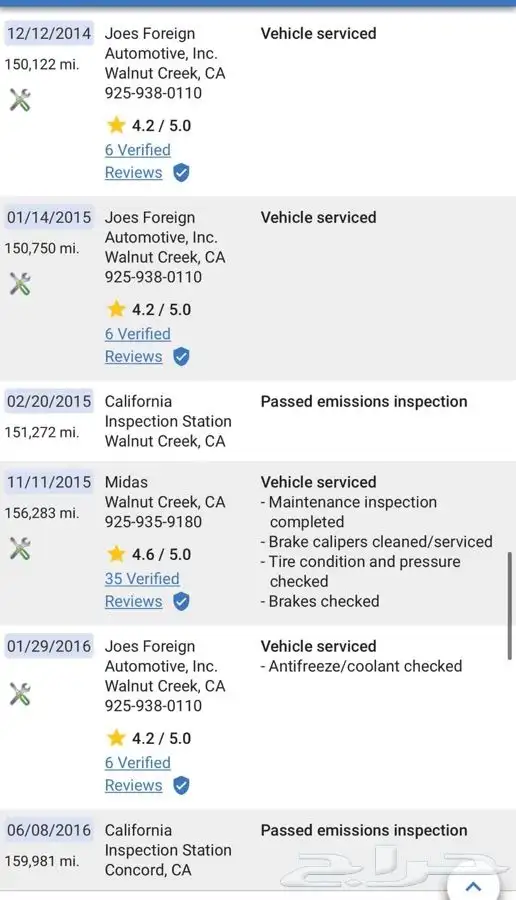Click service wrench icon for 01/29/2016 entry

tap(20, 695)
